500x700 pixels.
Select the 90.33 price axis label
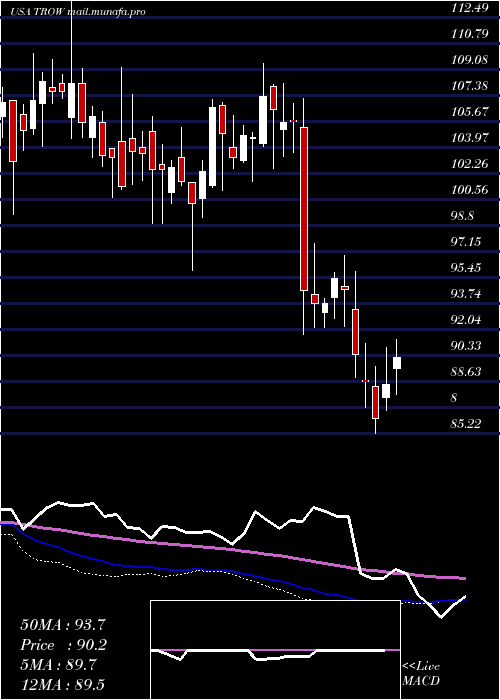click(x=466, y=346)
